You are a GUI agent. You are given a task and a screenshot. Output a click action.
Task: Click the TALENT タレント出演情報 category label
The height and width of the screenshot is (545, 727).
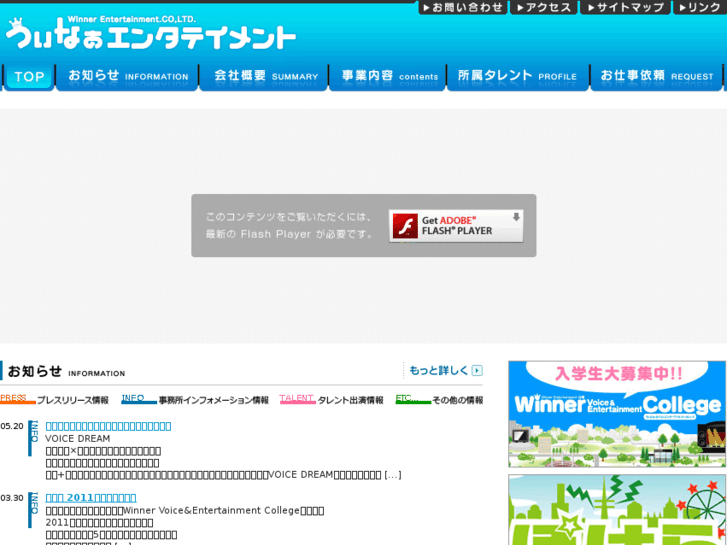pyautogui.click(x=332, y=399)
